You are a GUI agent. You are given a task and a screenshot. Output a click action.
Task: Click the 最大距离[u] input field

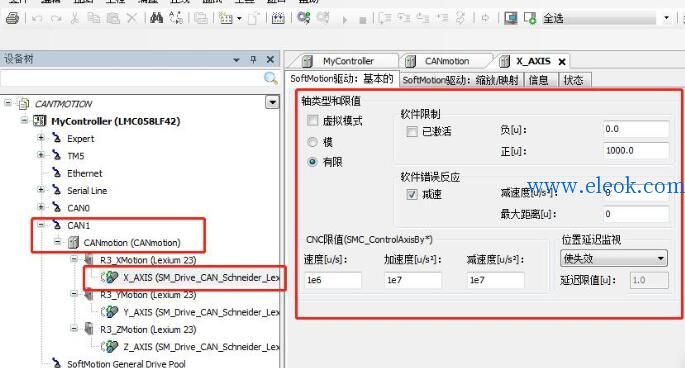point(636,214)
